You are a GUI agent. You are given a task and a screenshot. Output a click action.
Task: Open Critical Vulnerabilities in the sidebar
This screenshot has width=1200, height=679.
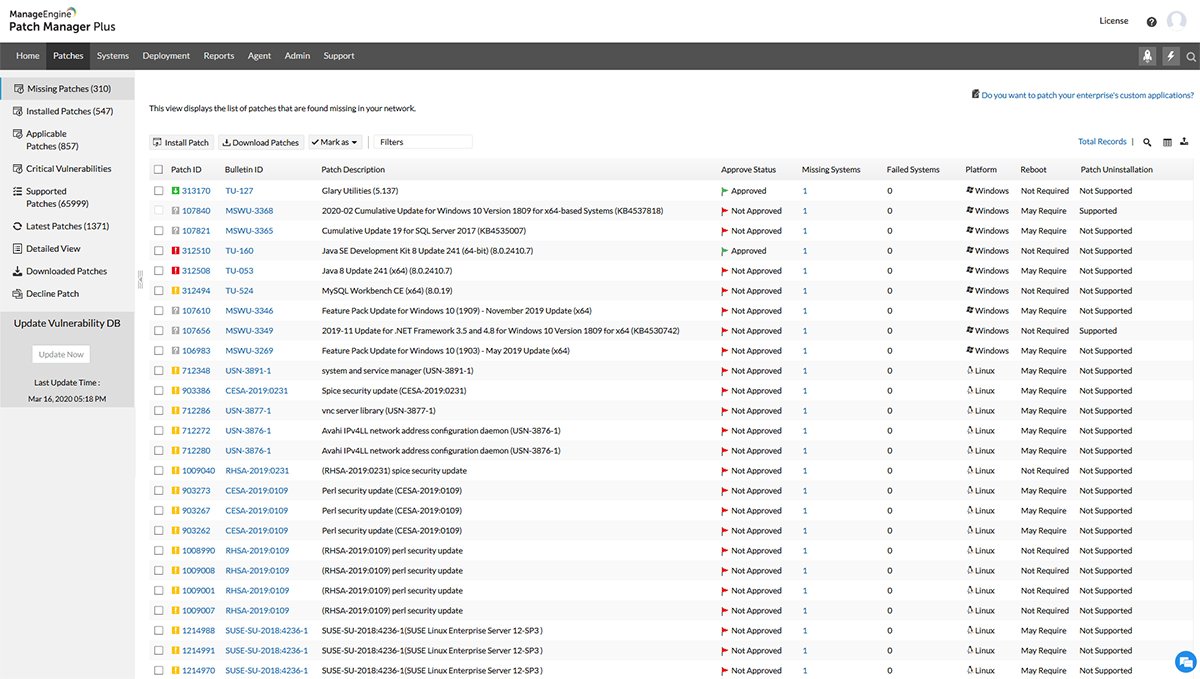click(68, 169)
